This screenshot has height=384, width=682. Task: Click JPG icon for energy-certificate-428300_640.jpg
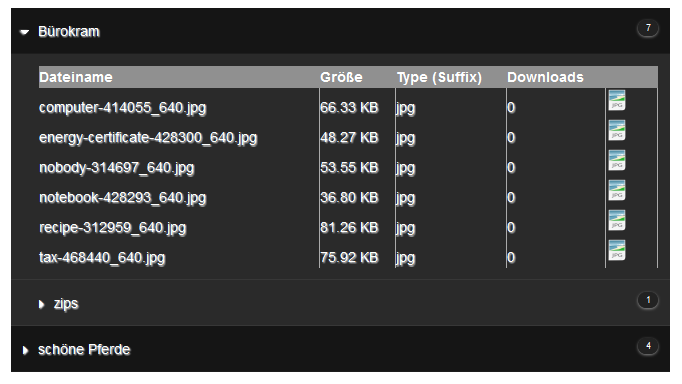[617, 130]
